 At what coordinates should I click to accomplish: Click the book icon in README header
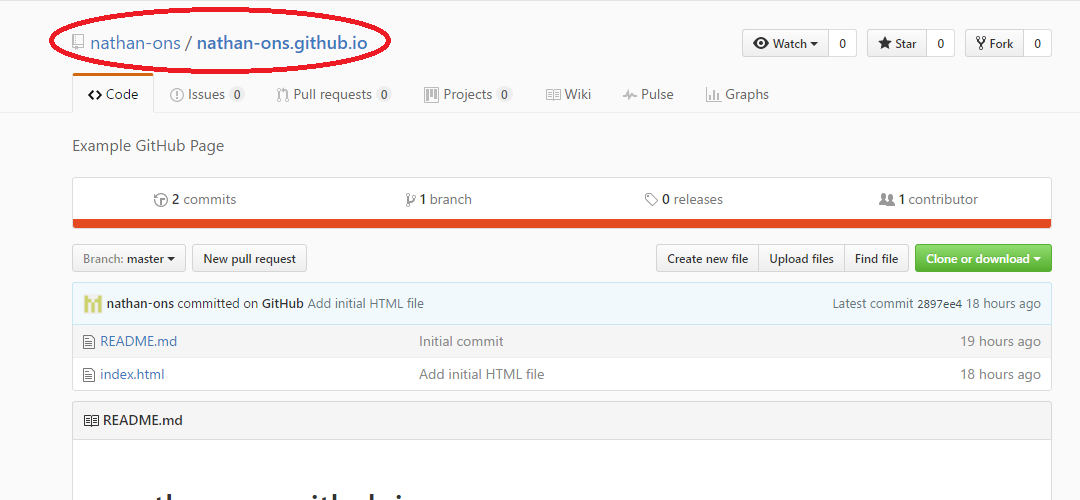point(92,421)
